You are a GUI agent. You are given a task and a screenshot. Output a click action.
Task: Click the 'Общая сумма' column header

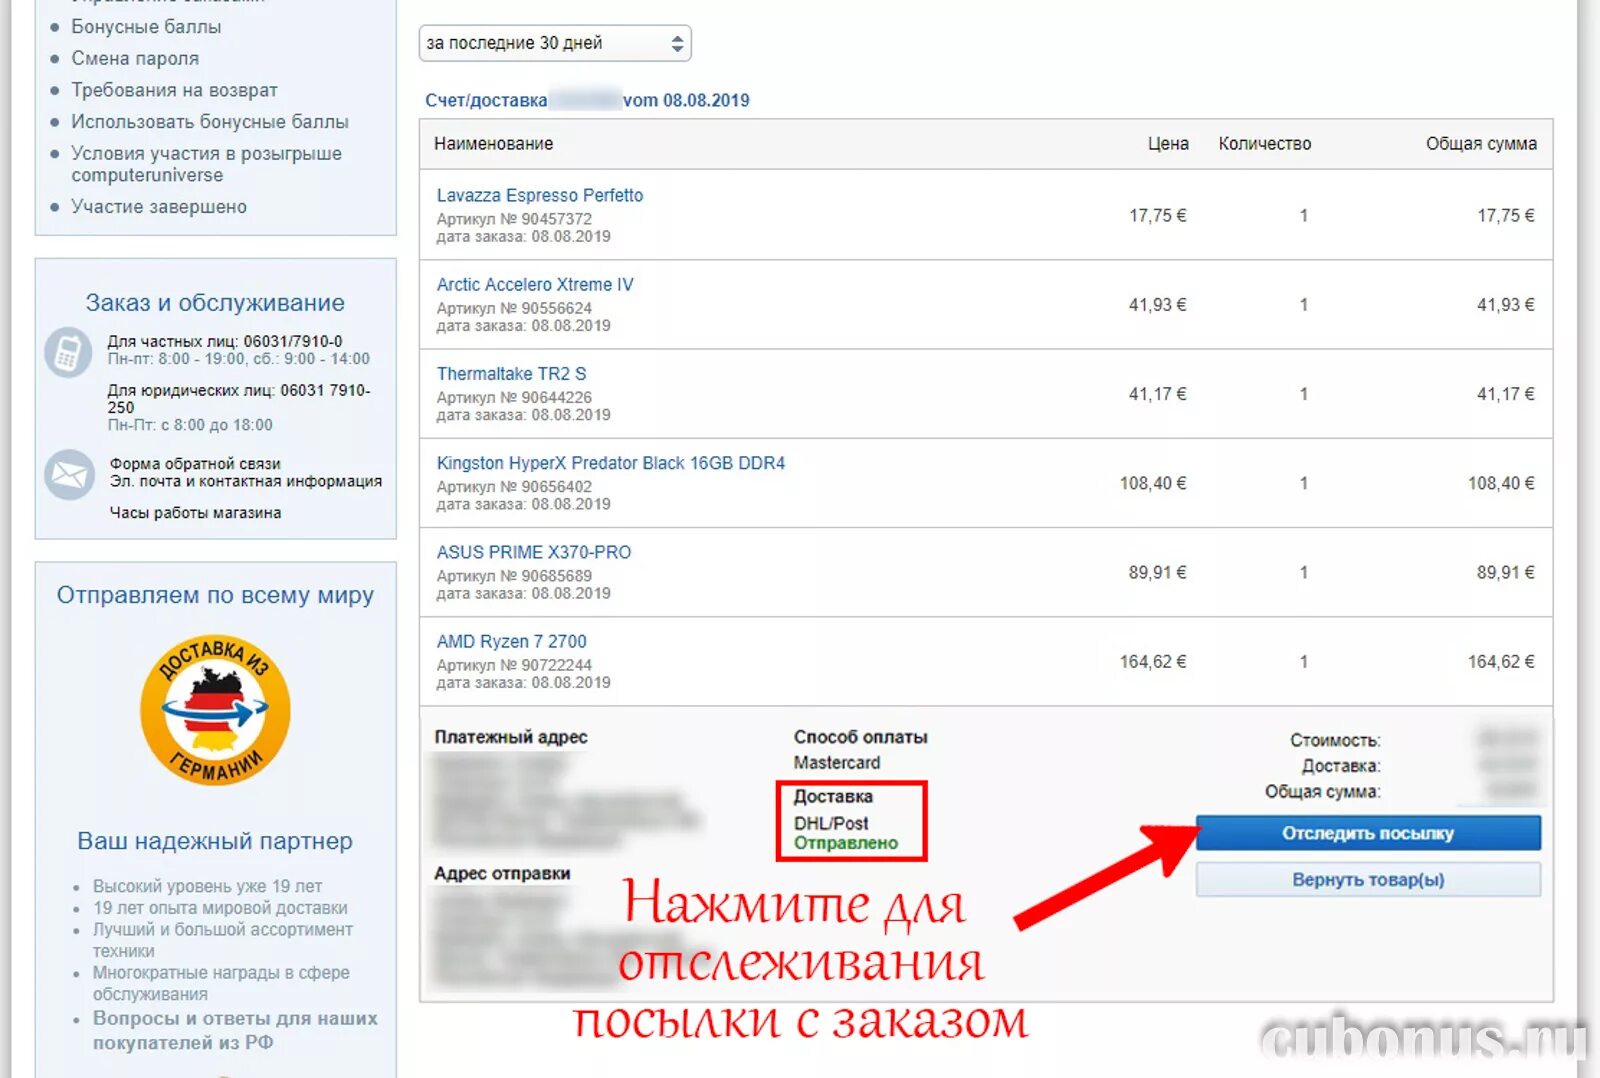pos(1481,144)
